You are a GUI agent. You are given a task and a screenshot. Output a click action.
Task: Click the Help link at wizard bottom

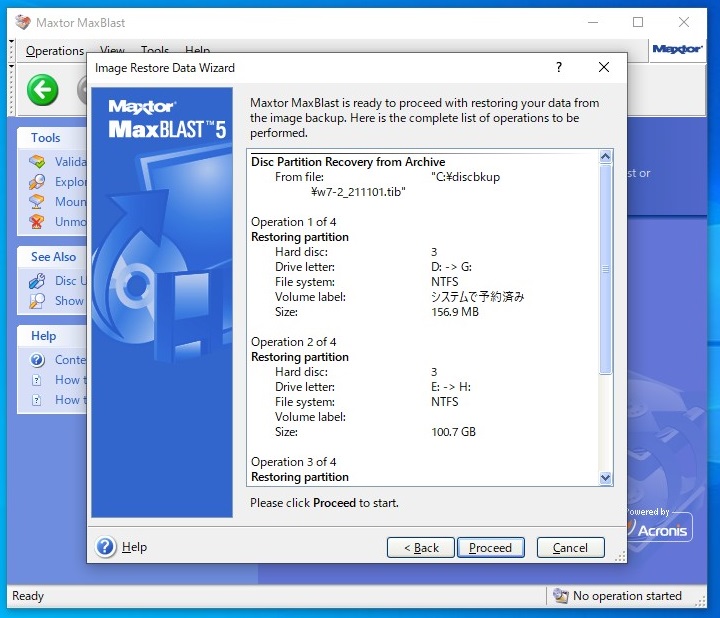click(134, 547)
